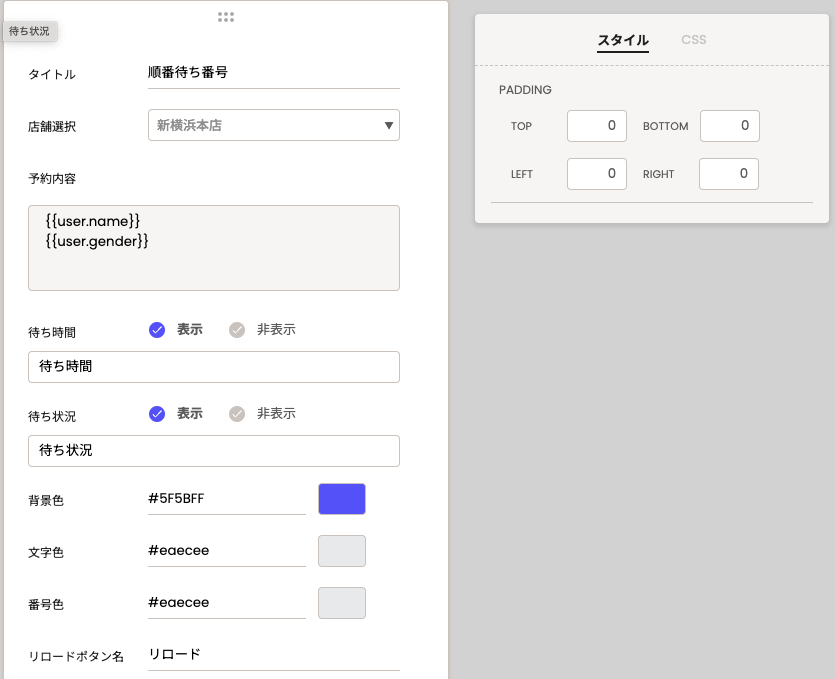Focus the padding BOTTOM value box

tap(729, 126)
